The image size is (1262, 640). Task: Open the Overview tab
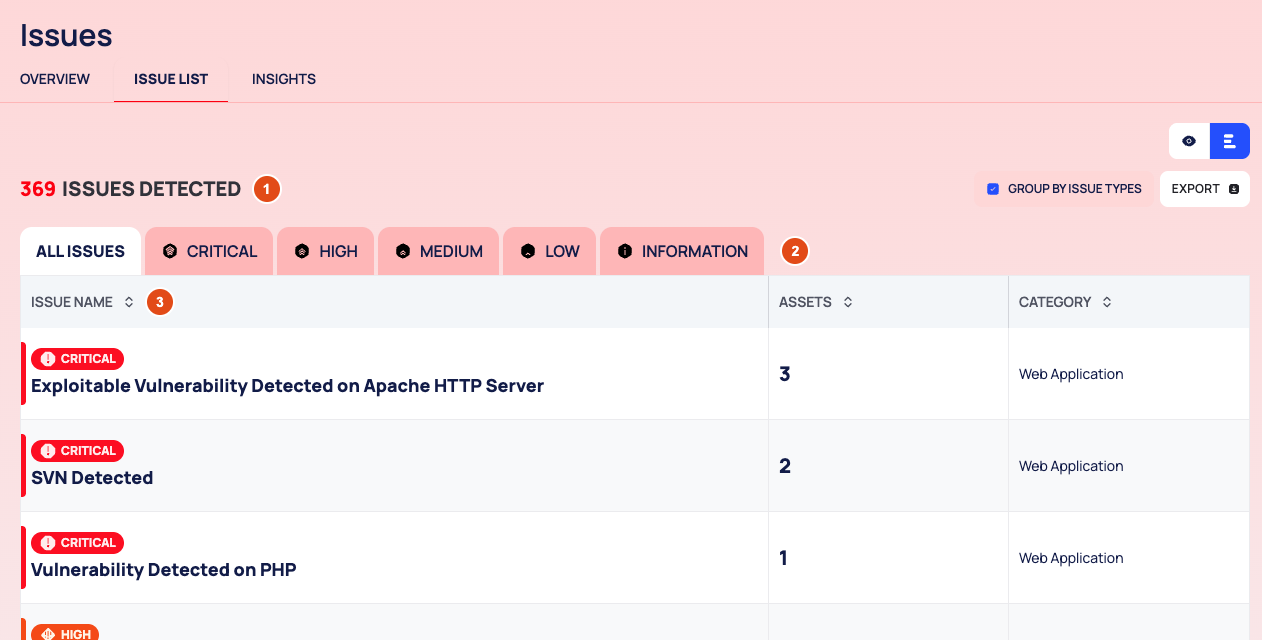(x=55, y=79)
